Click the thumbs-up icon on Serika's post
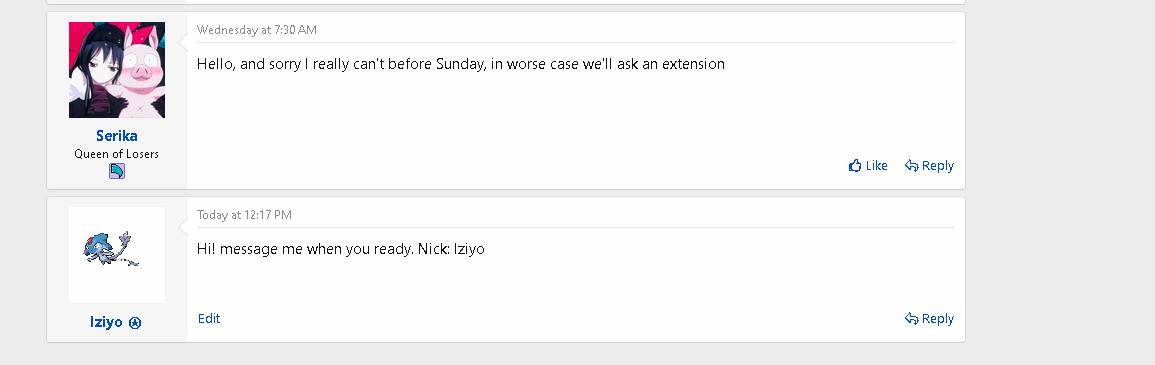 pos(855,166)
